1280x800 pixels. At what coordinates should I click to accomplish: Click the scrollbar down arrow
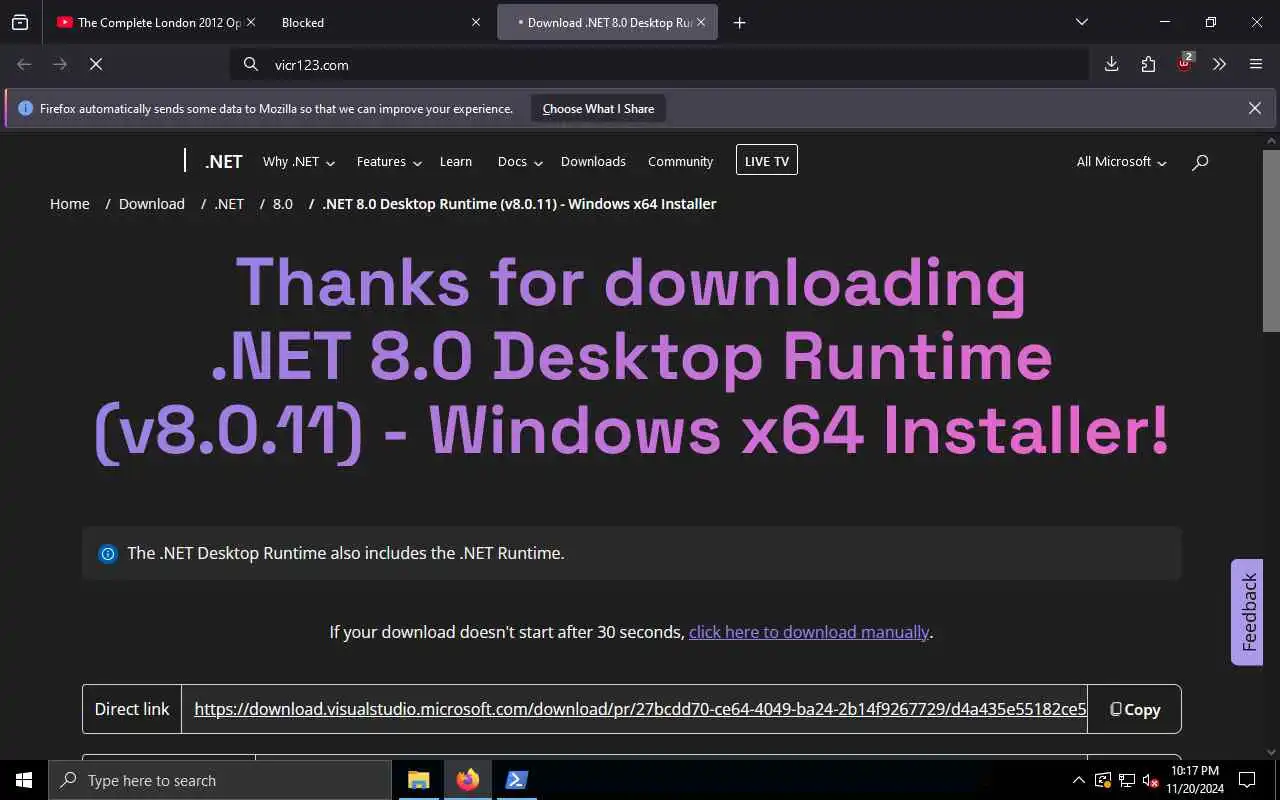pos(1271,751)
